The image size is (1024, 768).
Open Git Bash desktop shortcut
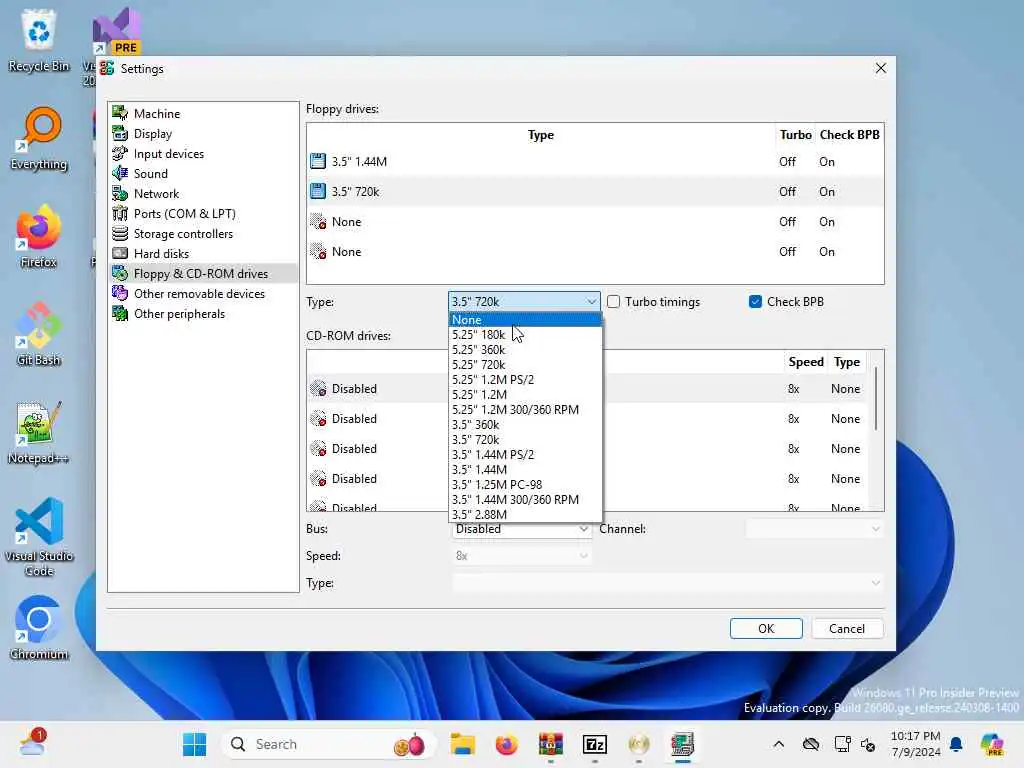[39, 334]
